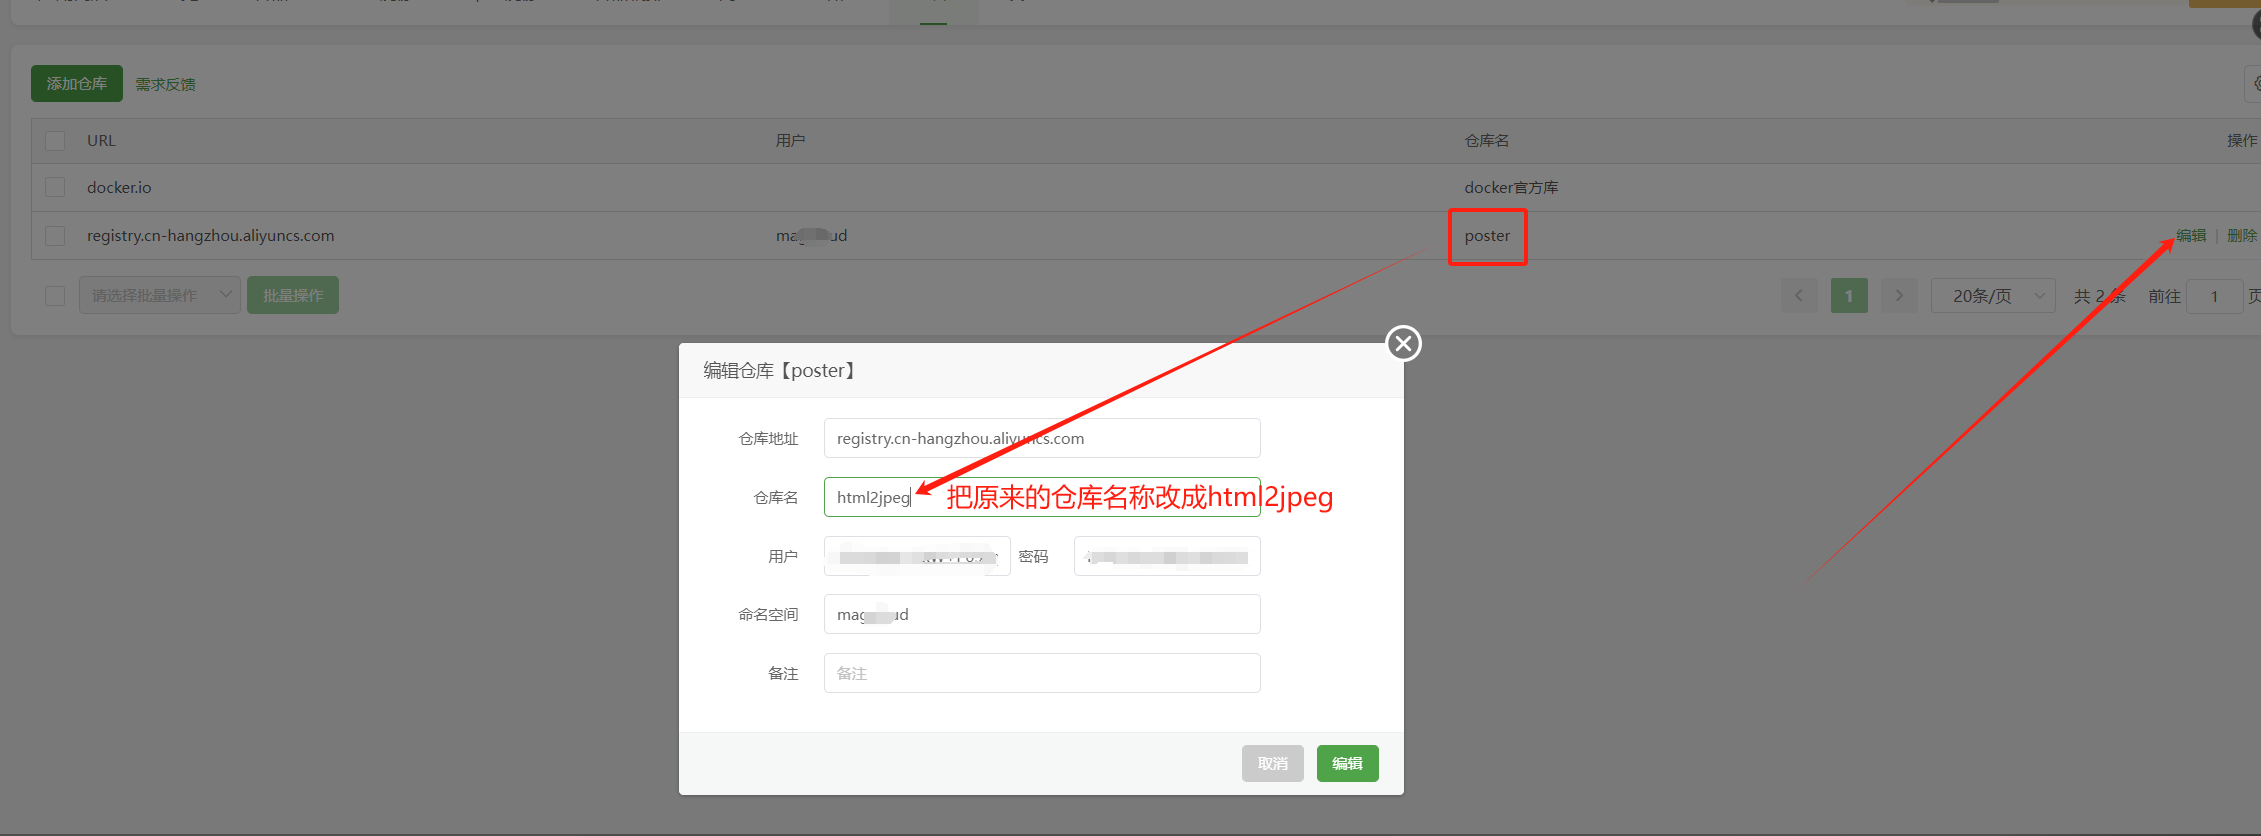Click the 添加仓库 button

pos(77,84)
